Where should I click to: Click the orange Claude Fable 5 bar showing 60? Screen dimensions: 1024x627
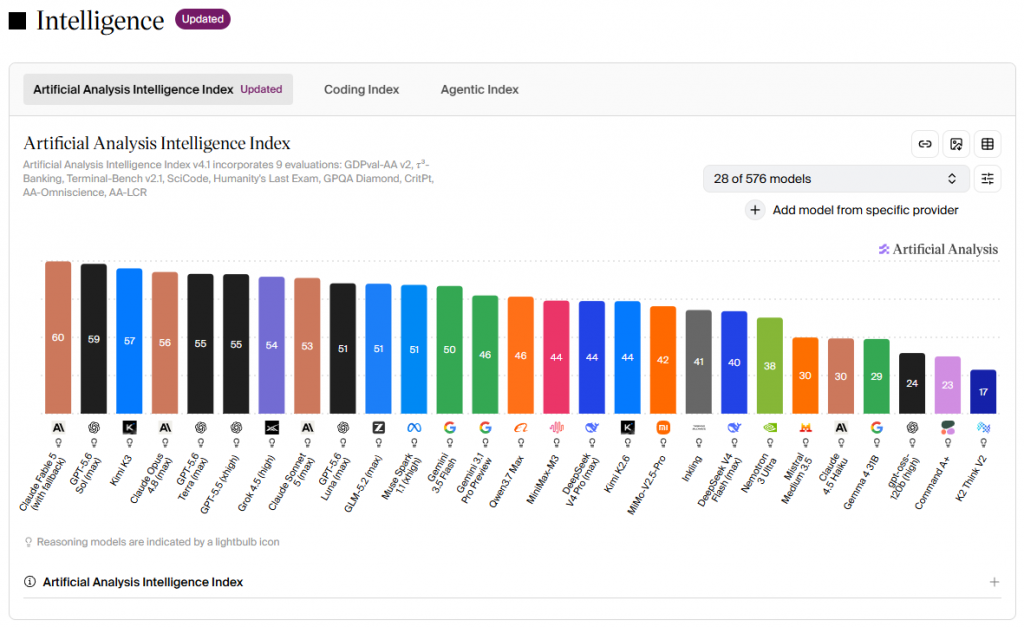[x=58, y=338]
